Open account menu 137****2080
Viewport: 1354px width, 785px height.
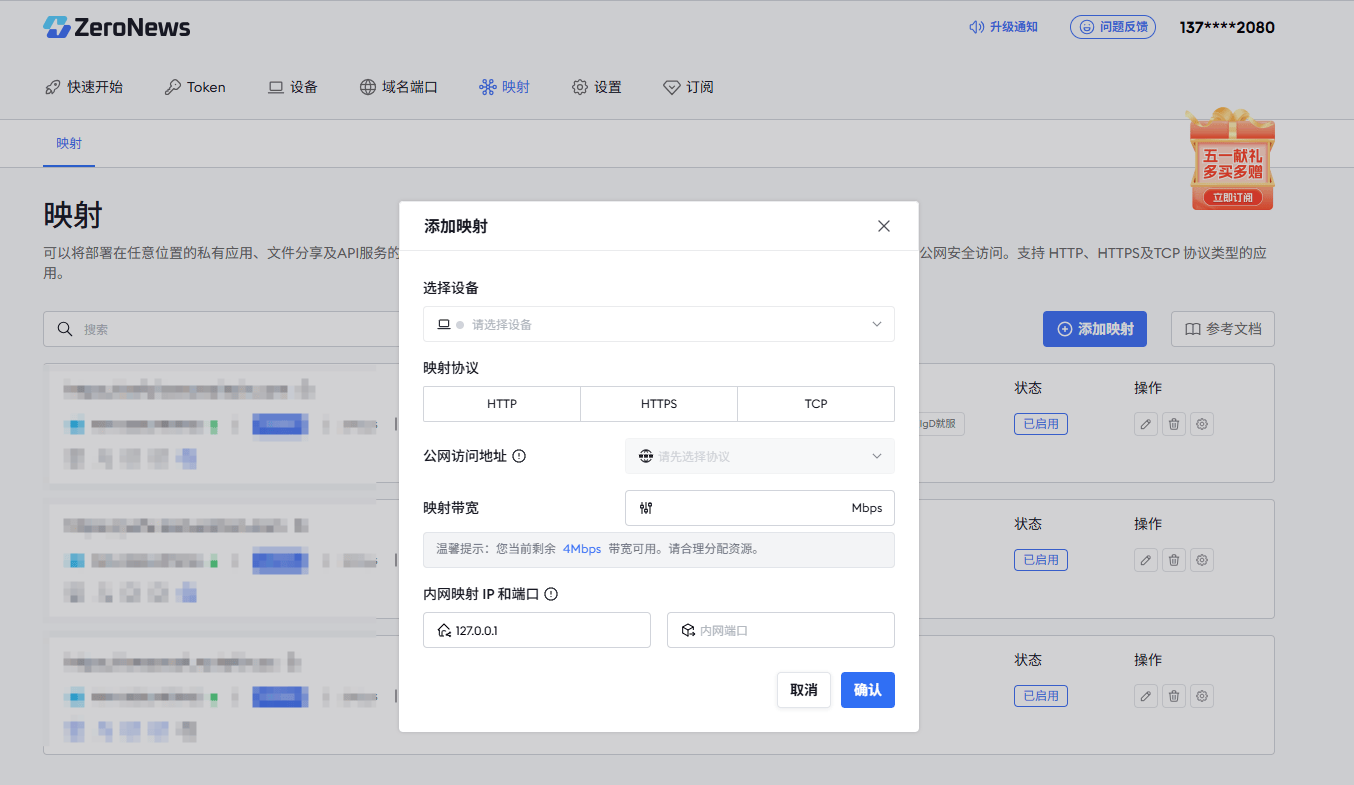point(1227,27)
